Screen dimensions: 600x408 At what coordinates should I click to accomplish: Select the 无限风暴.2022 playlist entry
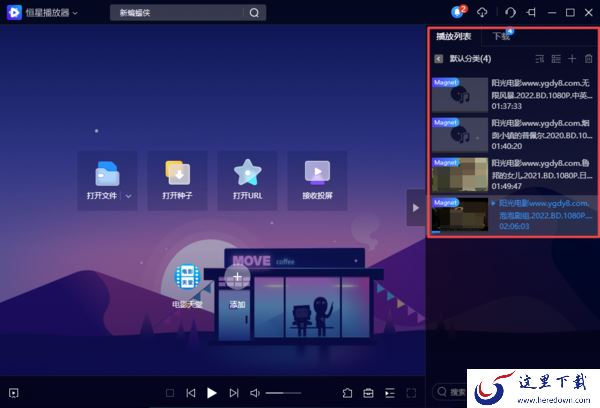tap(513, 95)
